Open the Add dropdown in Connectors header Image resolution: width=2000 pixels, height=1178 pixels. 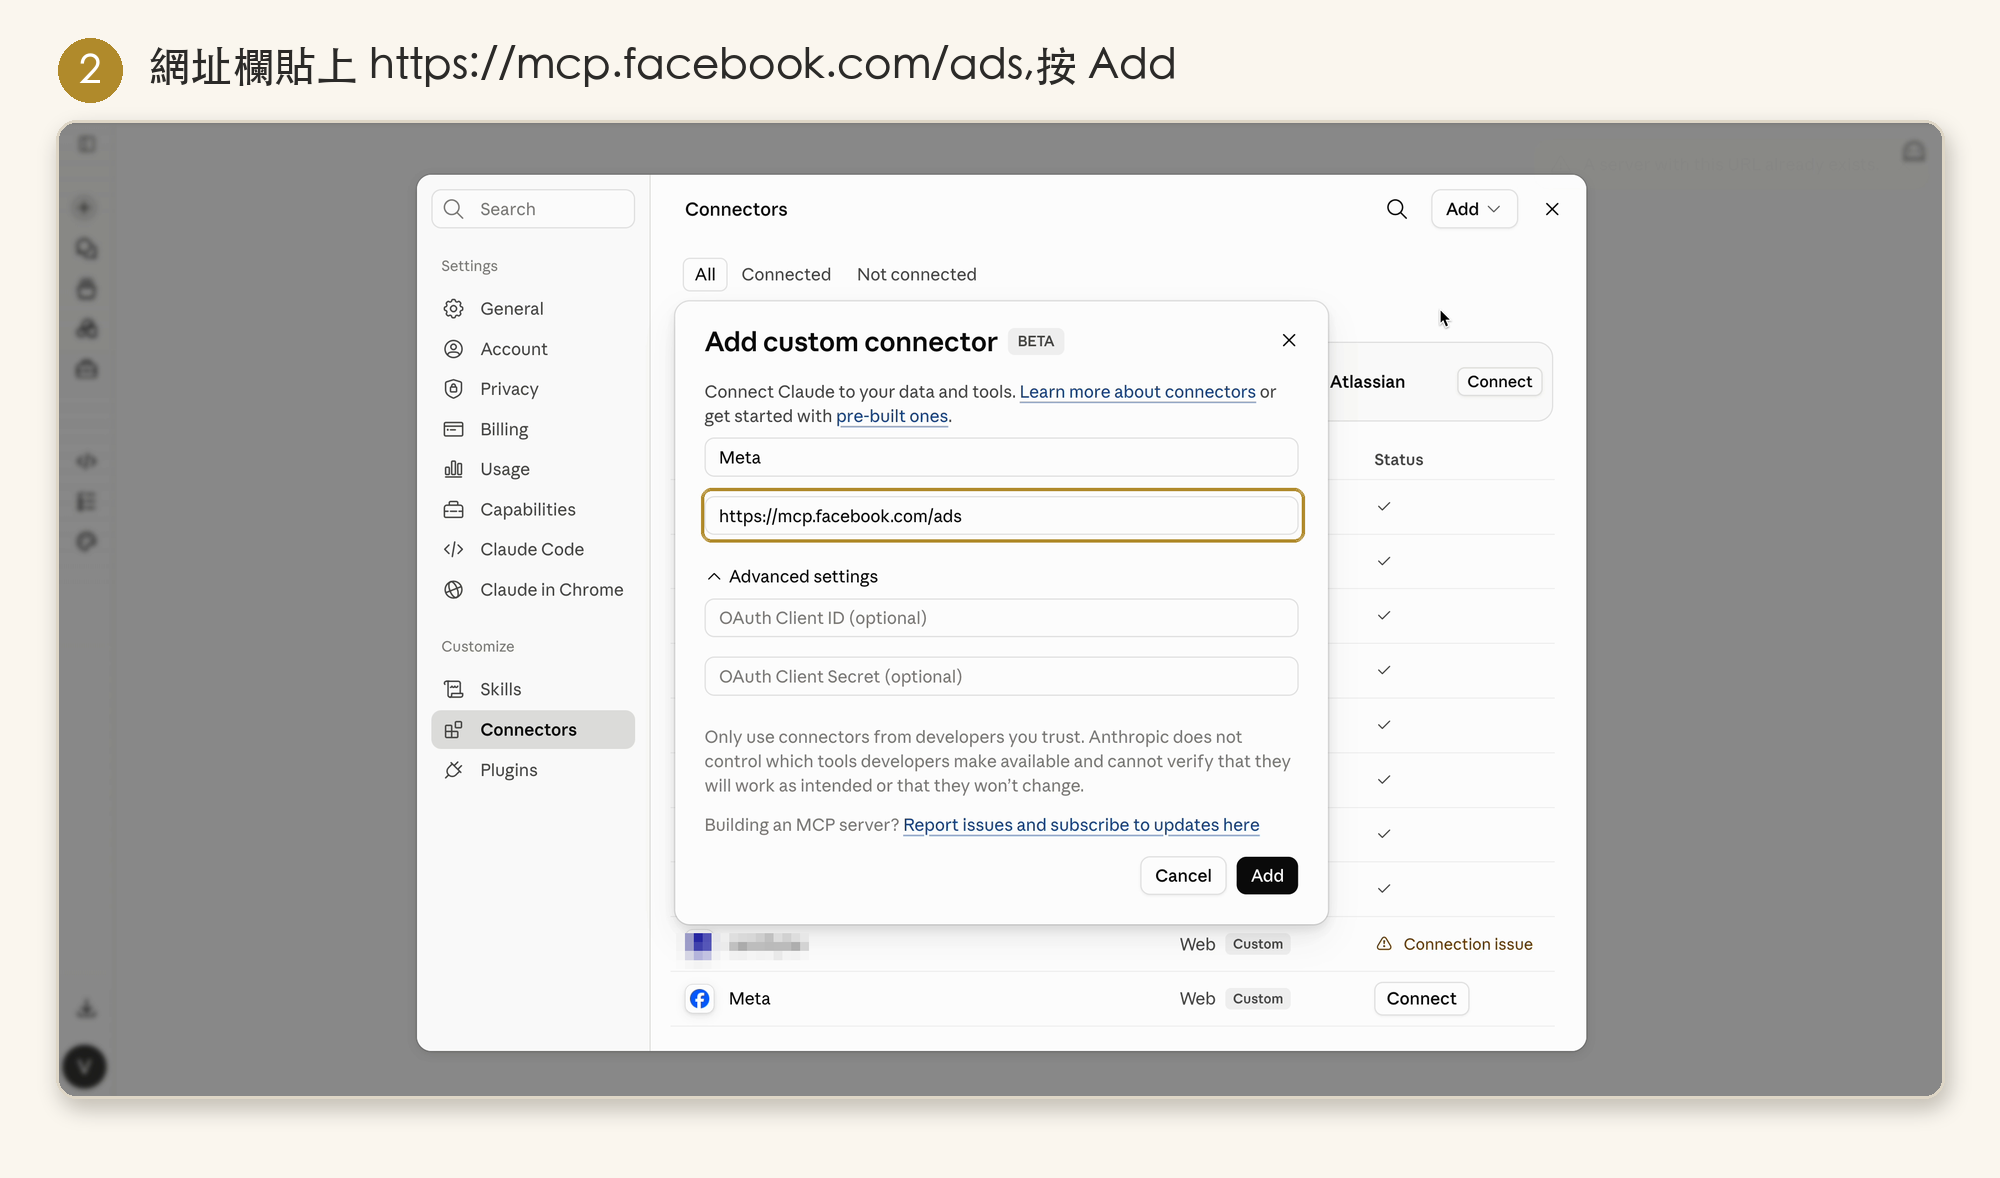pos(1474,209)
